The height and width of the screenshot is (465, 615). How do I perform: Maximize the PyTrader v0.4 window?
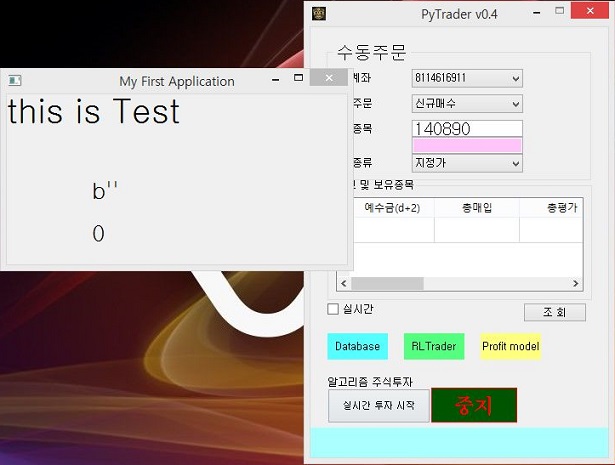tap(560, 11)
